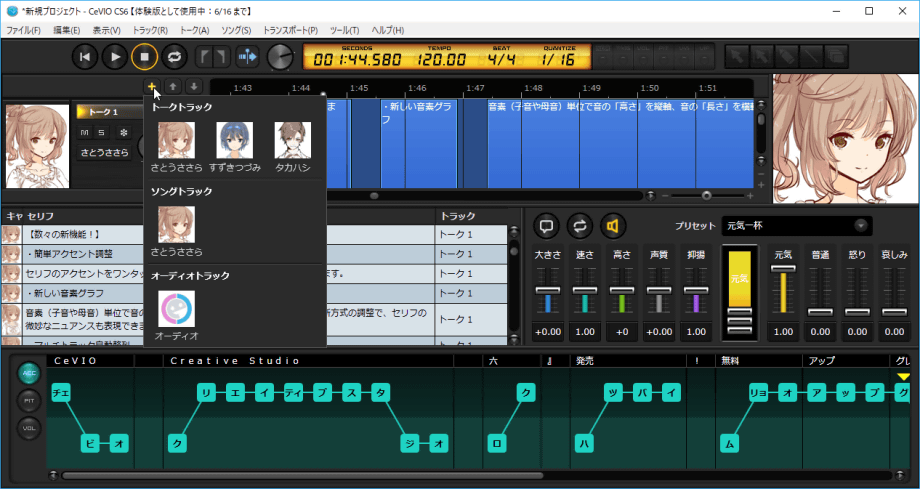
Task: Open トランスポート(P) menu
Action: [290, 30]
